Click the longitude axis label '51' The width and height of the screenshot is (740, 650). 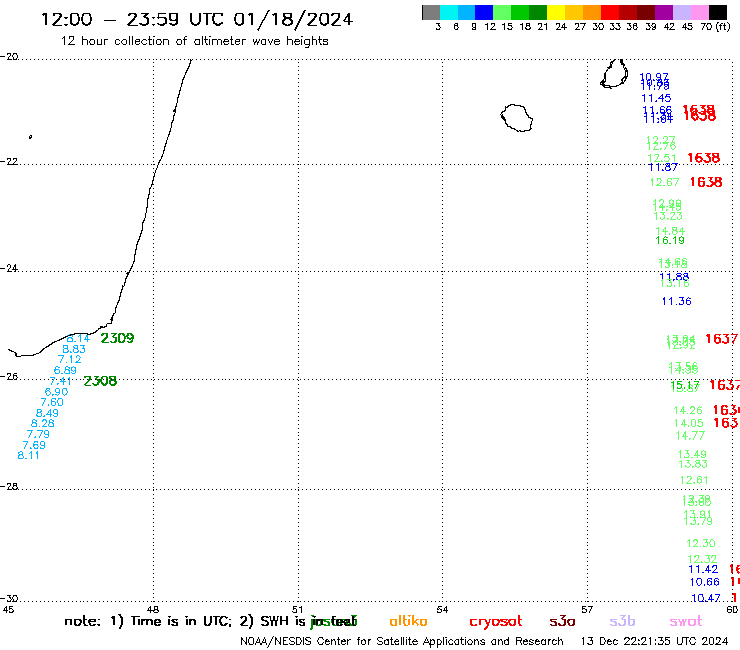[x=297, y=609]
